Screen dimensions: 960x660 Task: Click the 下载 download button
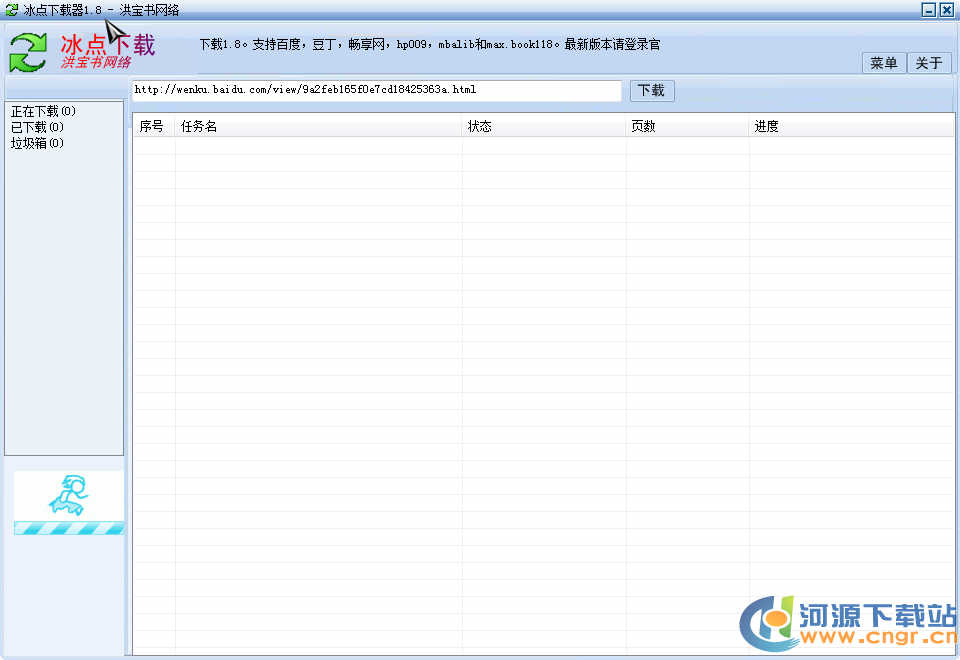click(651, 91)
